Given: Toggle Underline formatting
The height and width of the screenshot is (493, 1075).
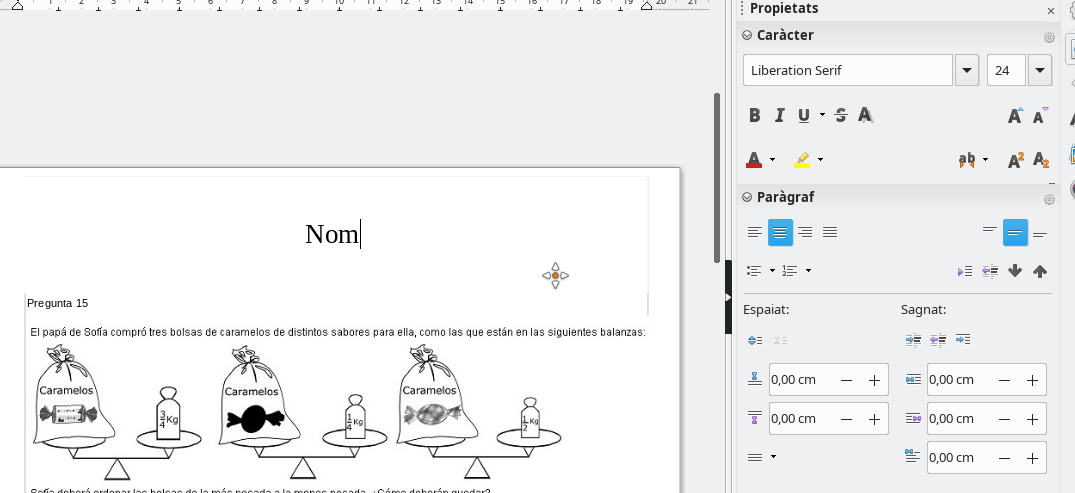Looking at the screenshot, I should pyautogui.click(x=804, y=115).
